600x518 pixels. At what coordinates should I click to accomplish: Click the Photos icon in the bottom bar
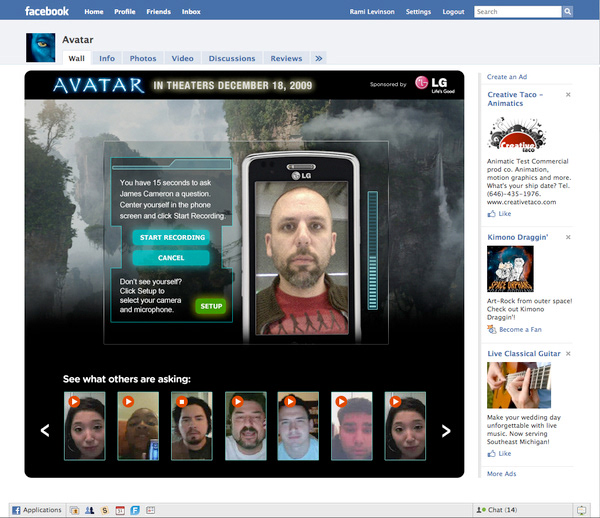point(74,510)
